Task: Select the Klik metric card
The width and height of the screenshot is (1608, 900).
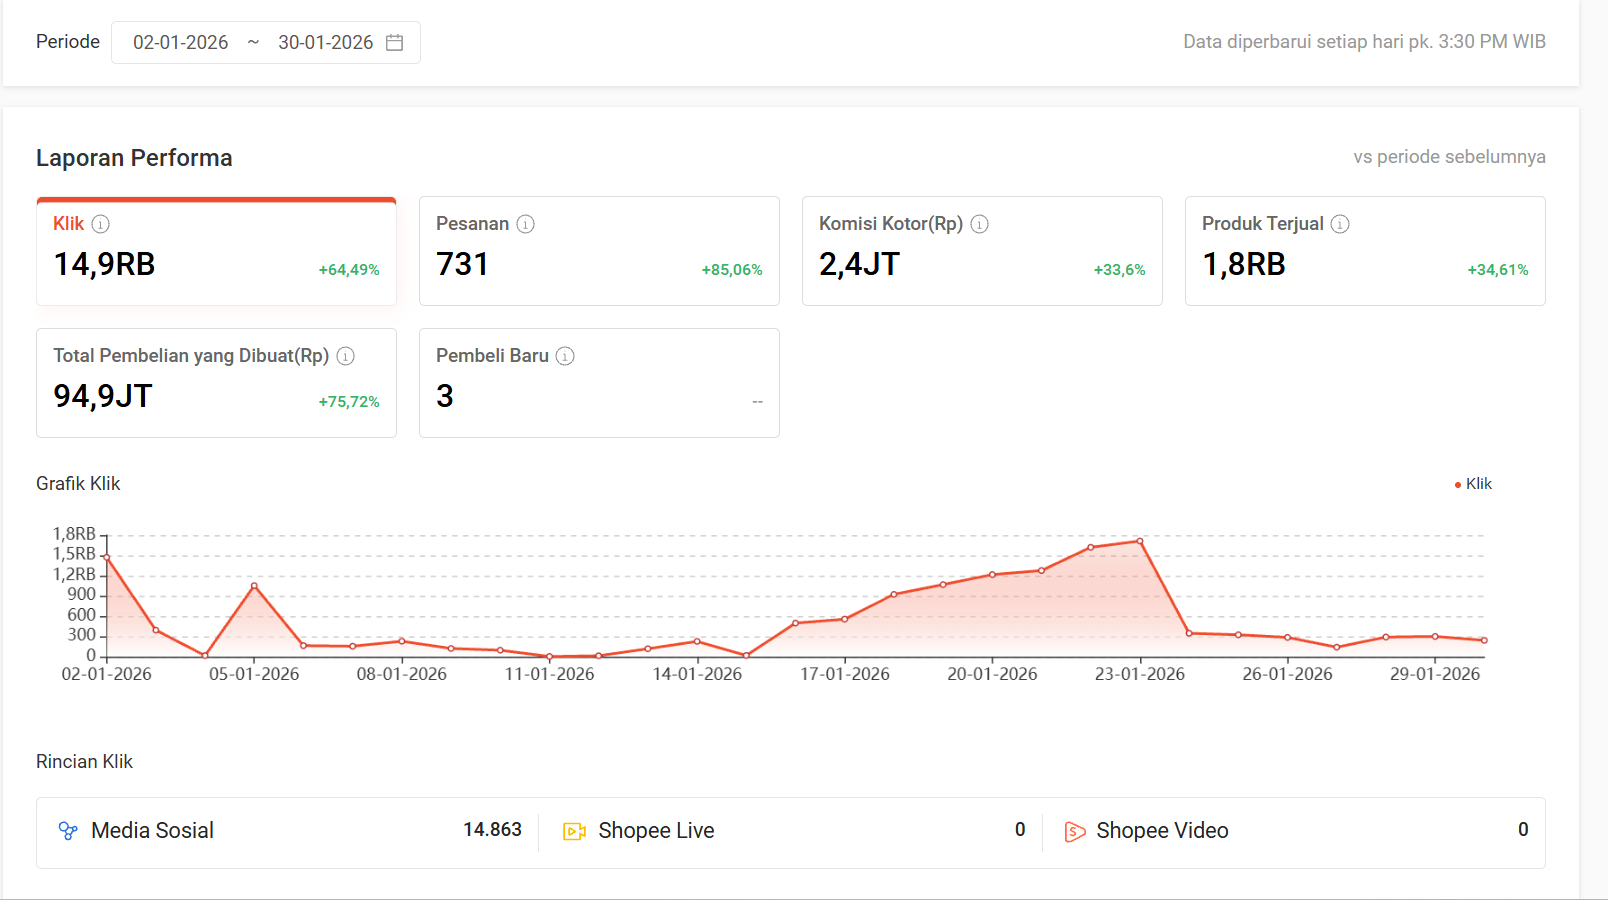Action: pos(216,252)
